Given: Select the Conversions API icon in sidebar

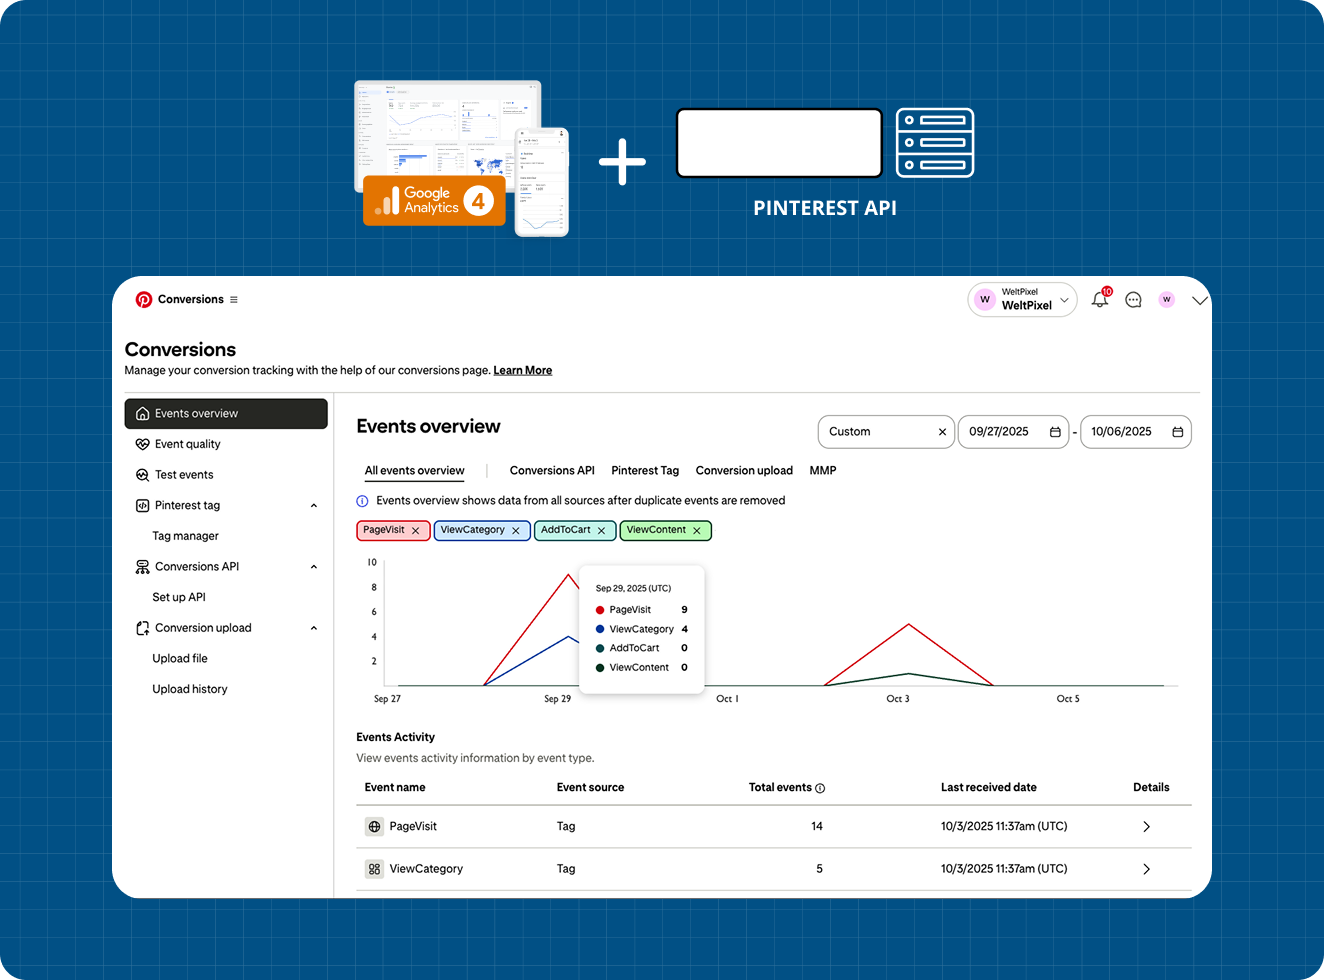Looking at the screenshot, I should [142, 566].
